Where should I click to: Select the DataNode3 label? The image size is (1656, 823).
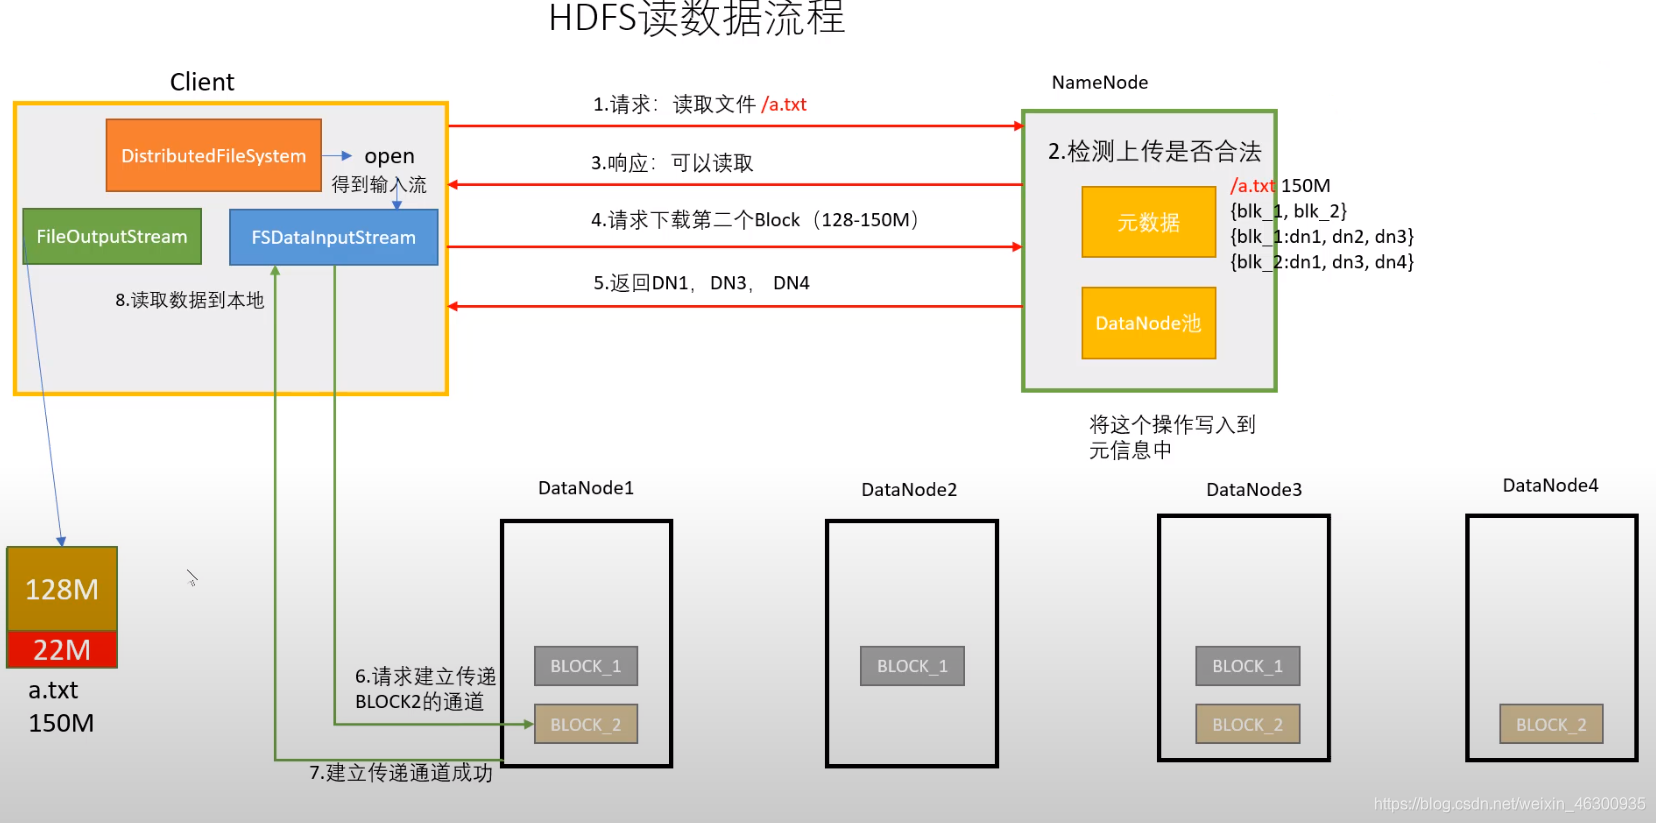point(1254,489)
